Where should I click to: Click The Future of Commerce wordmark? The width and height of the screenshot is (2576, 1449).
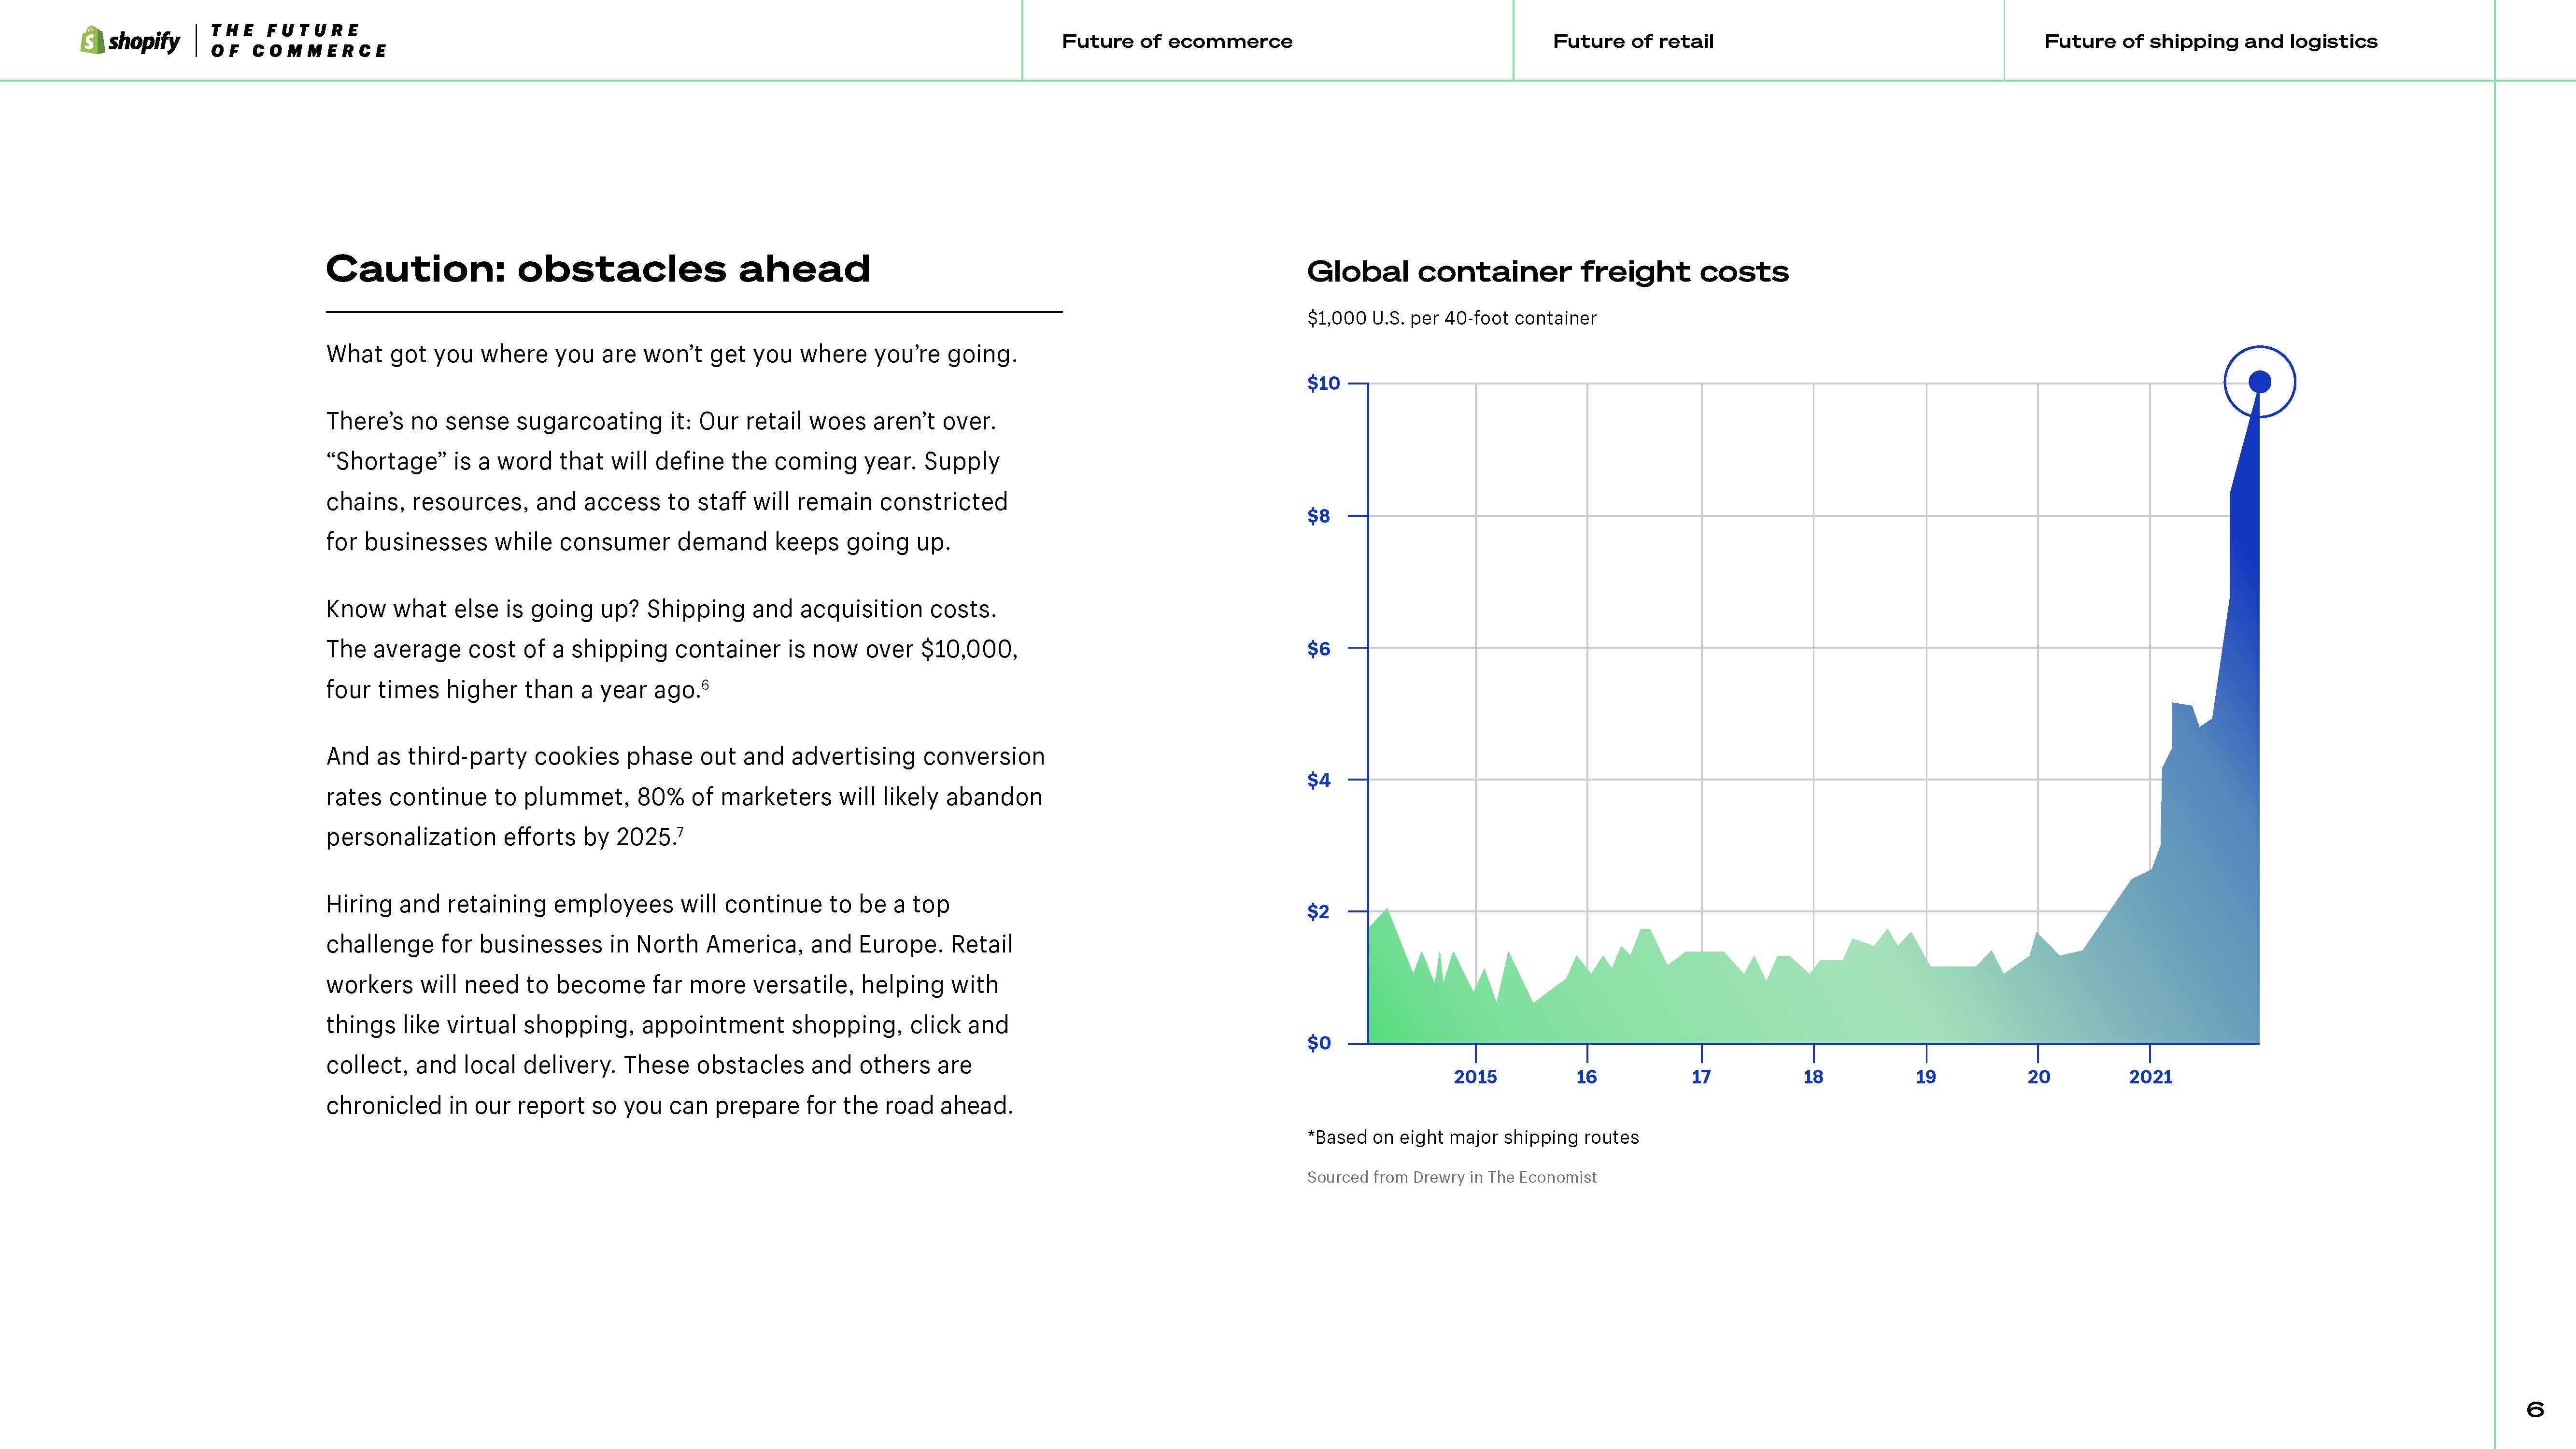298,41
